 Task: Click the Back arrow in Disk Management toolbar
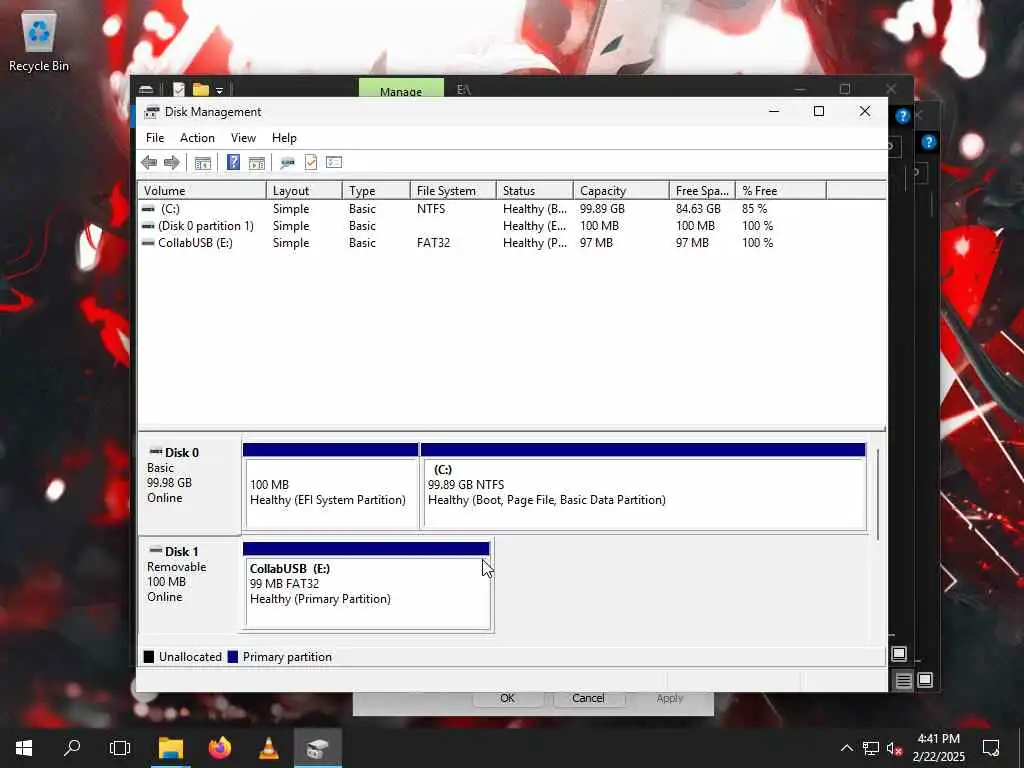(x=149, y=163)
